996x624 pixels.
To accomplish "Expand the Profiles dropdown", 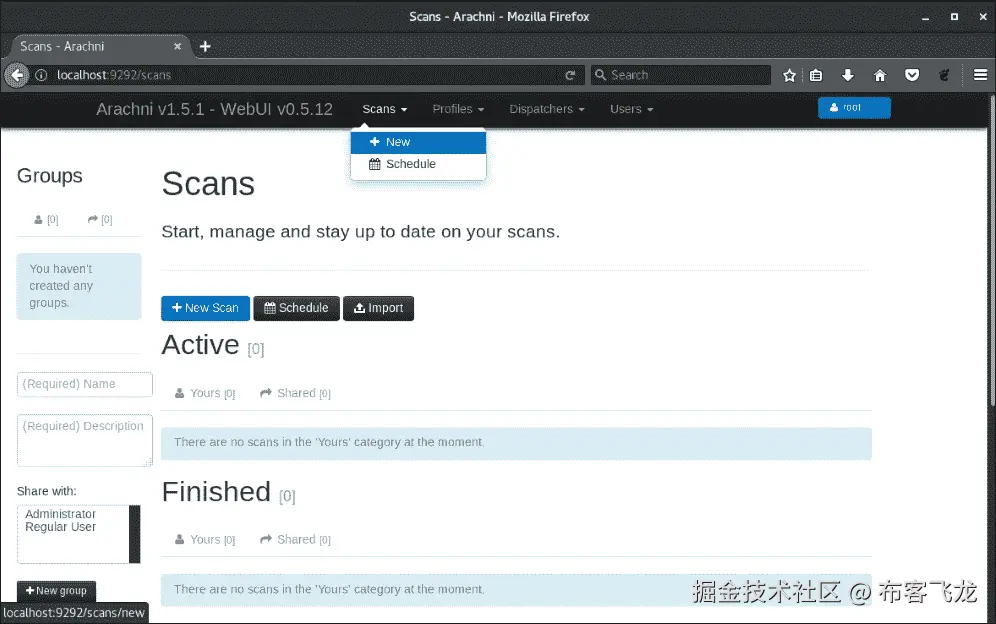I will click(458, 109).
